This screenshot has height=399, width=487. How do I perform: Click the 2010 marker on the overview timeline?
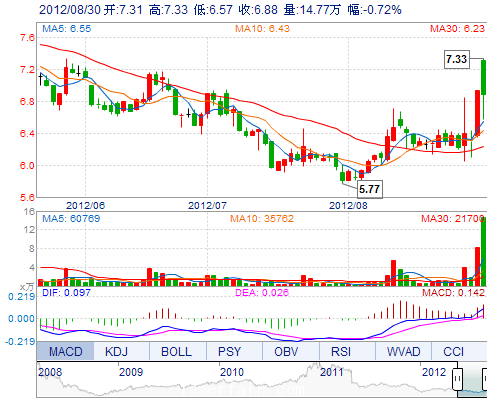pos(232,372)
